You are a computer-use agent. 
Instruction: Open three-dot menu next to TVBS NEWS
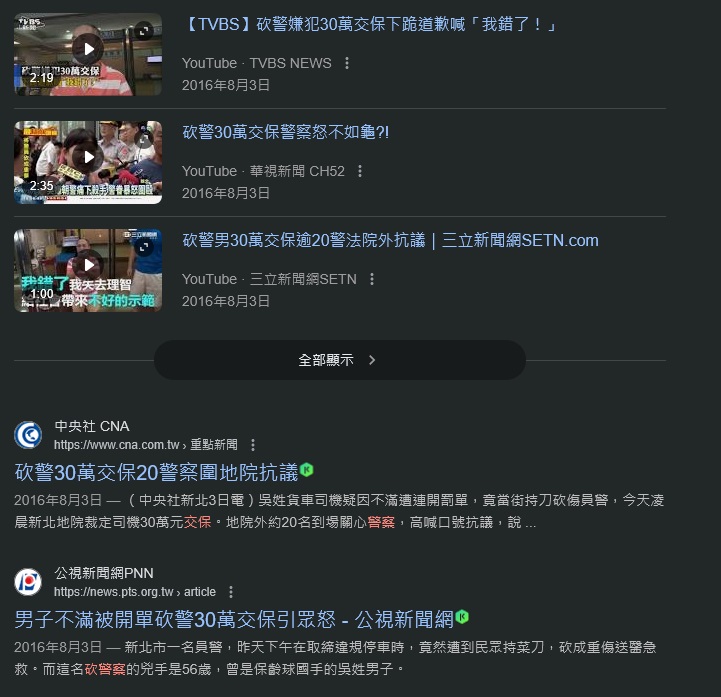point(347,63)
